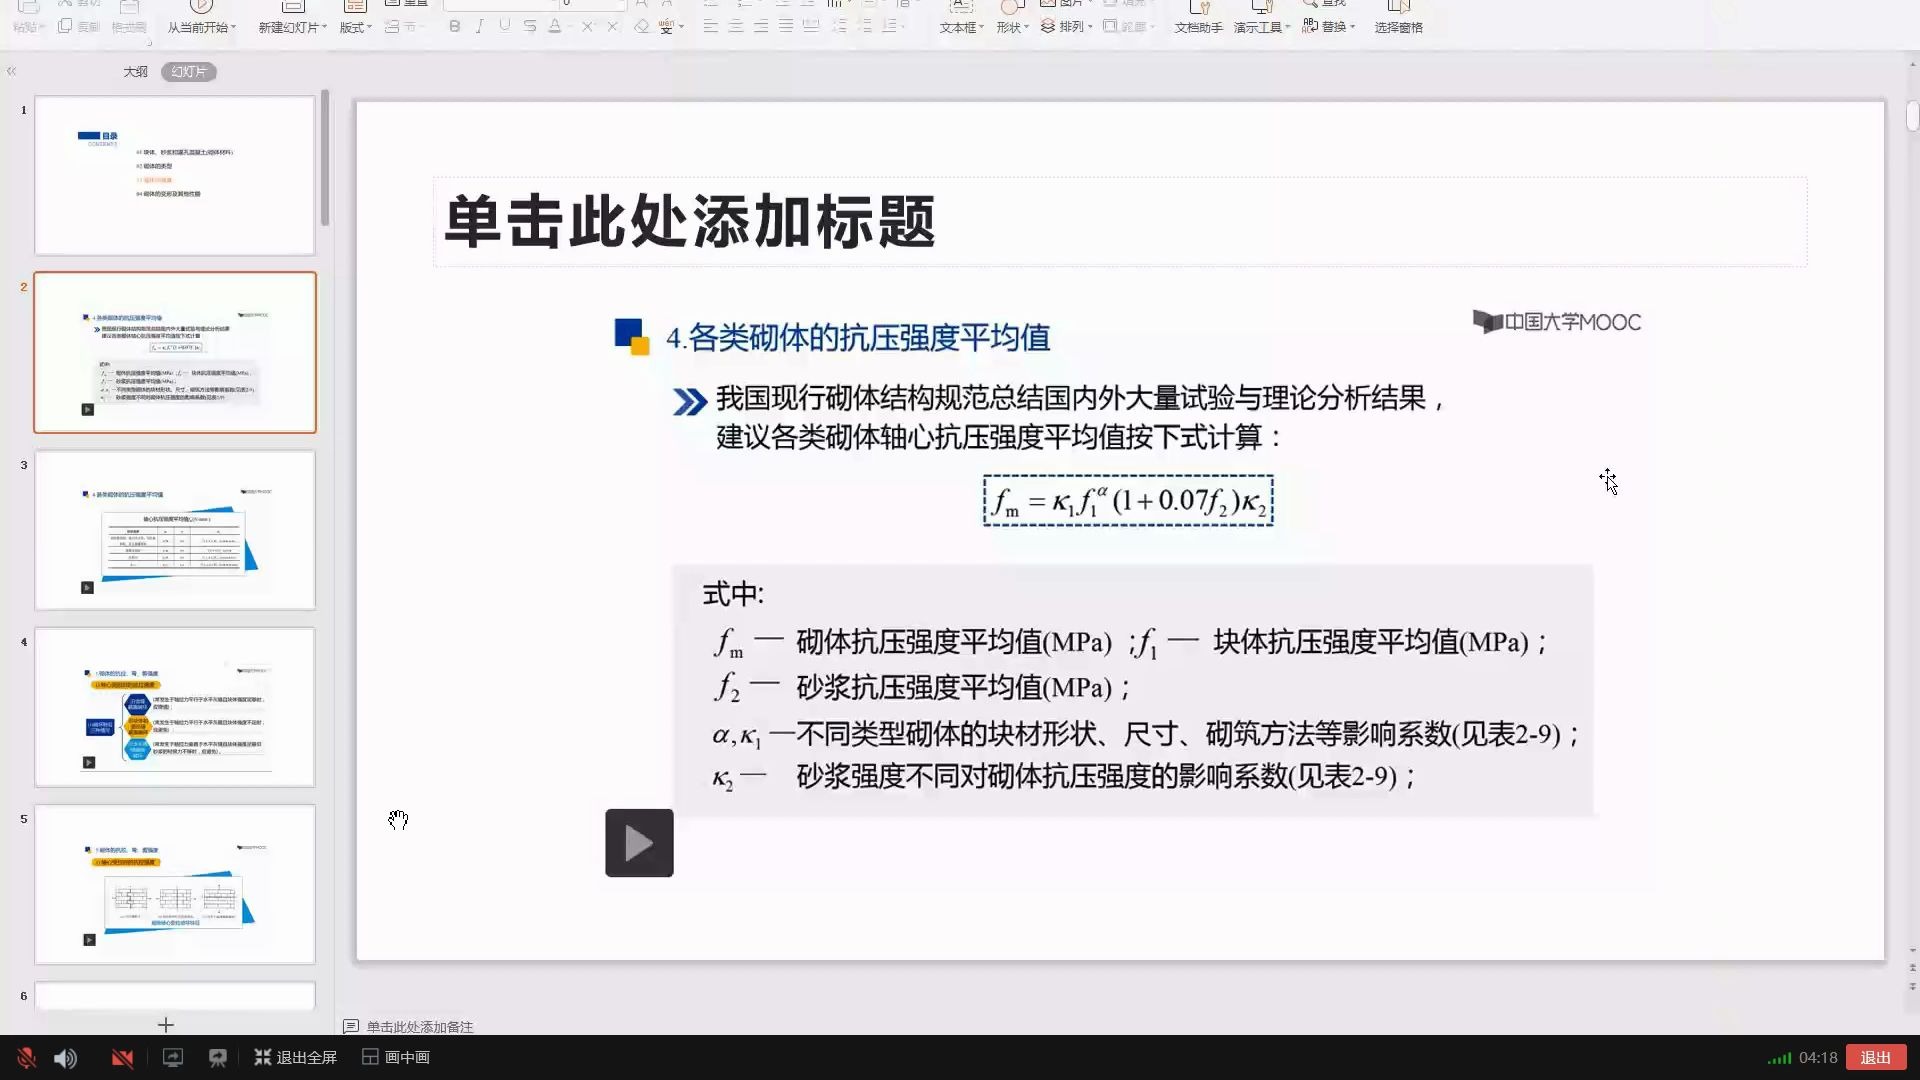
Task: Enable 画中画 picture-in-picture mode
Action: (396, 1057)
